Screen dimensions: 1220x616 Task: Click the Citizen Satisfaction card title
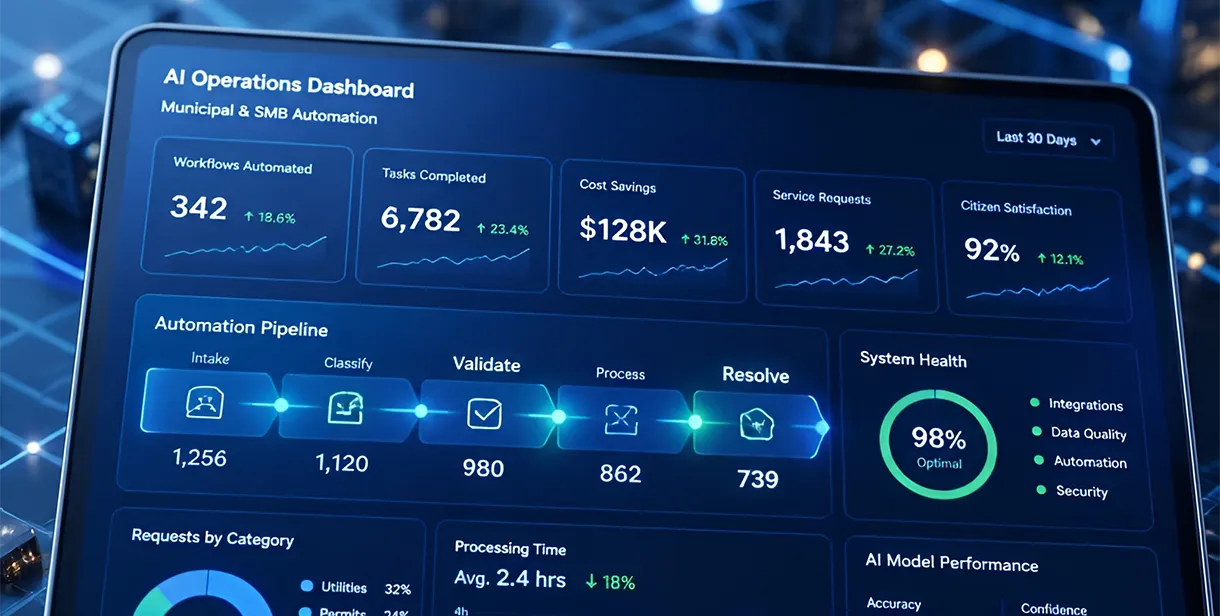pos(1016,208)
